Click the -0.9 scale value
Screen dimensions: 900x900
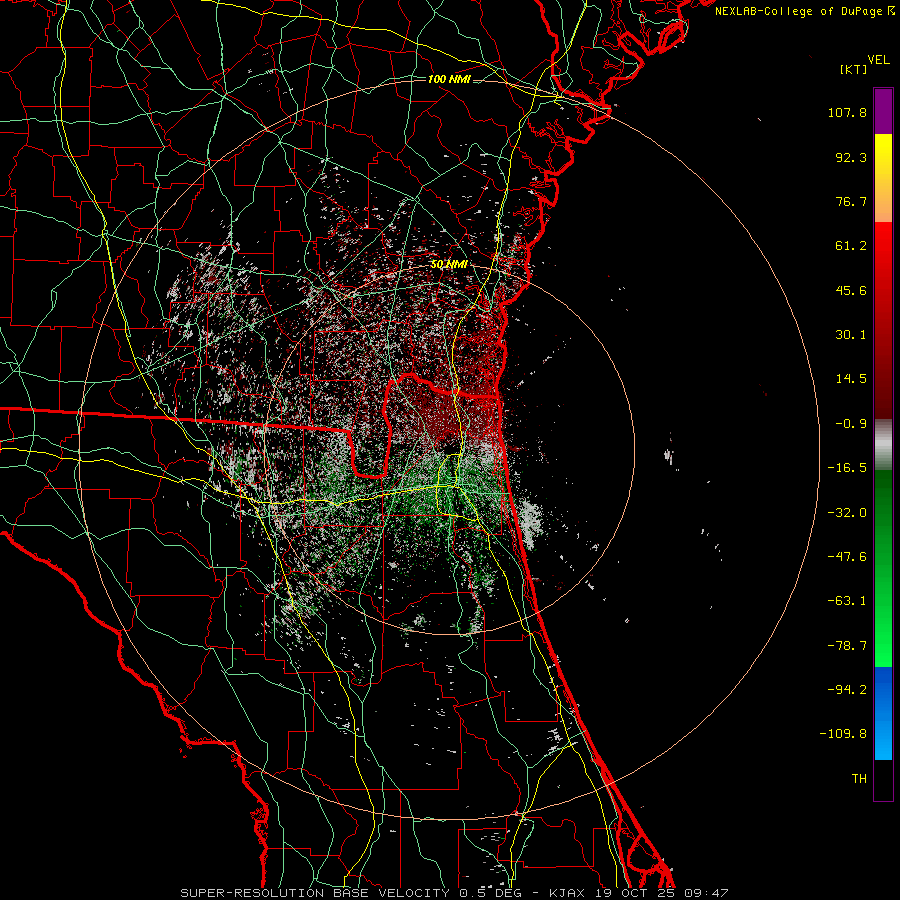(851, 424)
